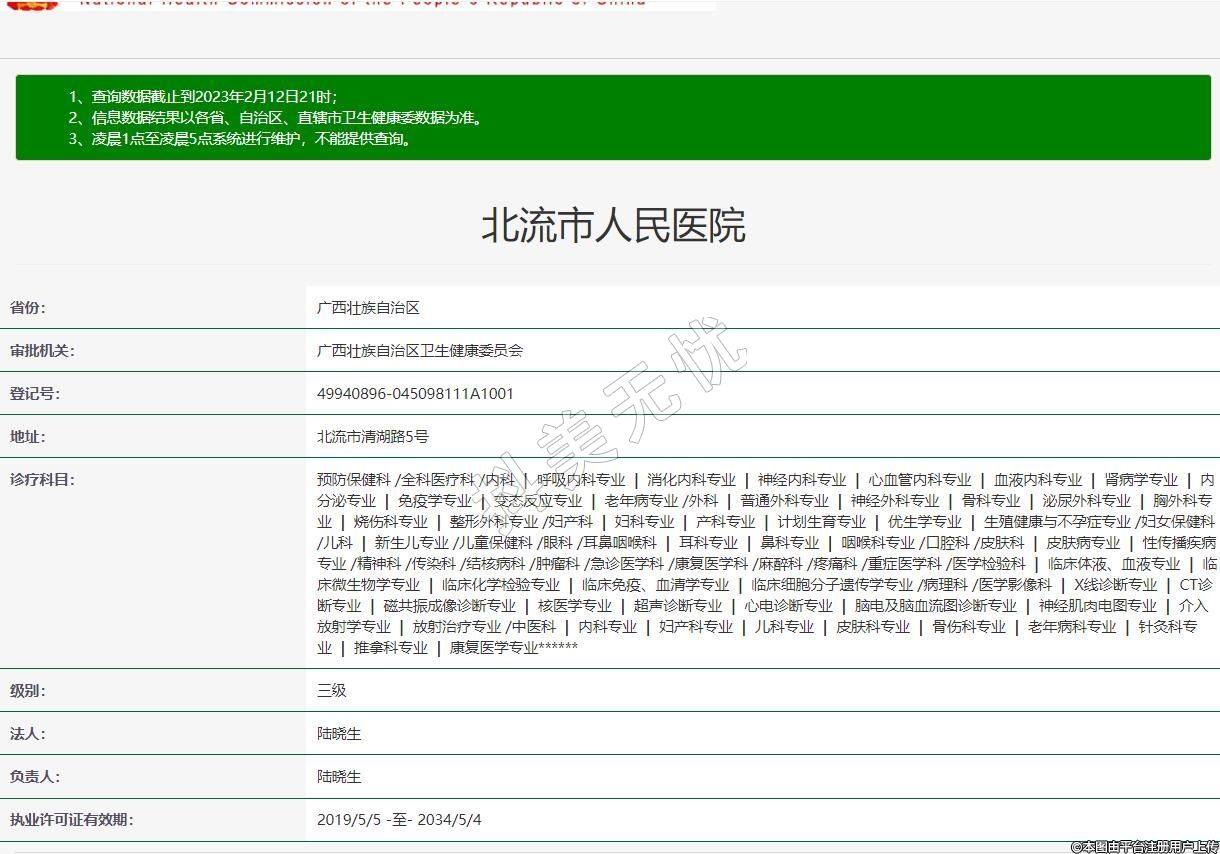
Task: Click 预防保健科 in the departments list
Action: point(353,480)
